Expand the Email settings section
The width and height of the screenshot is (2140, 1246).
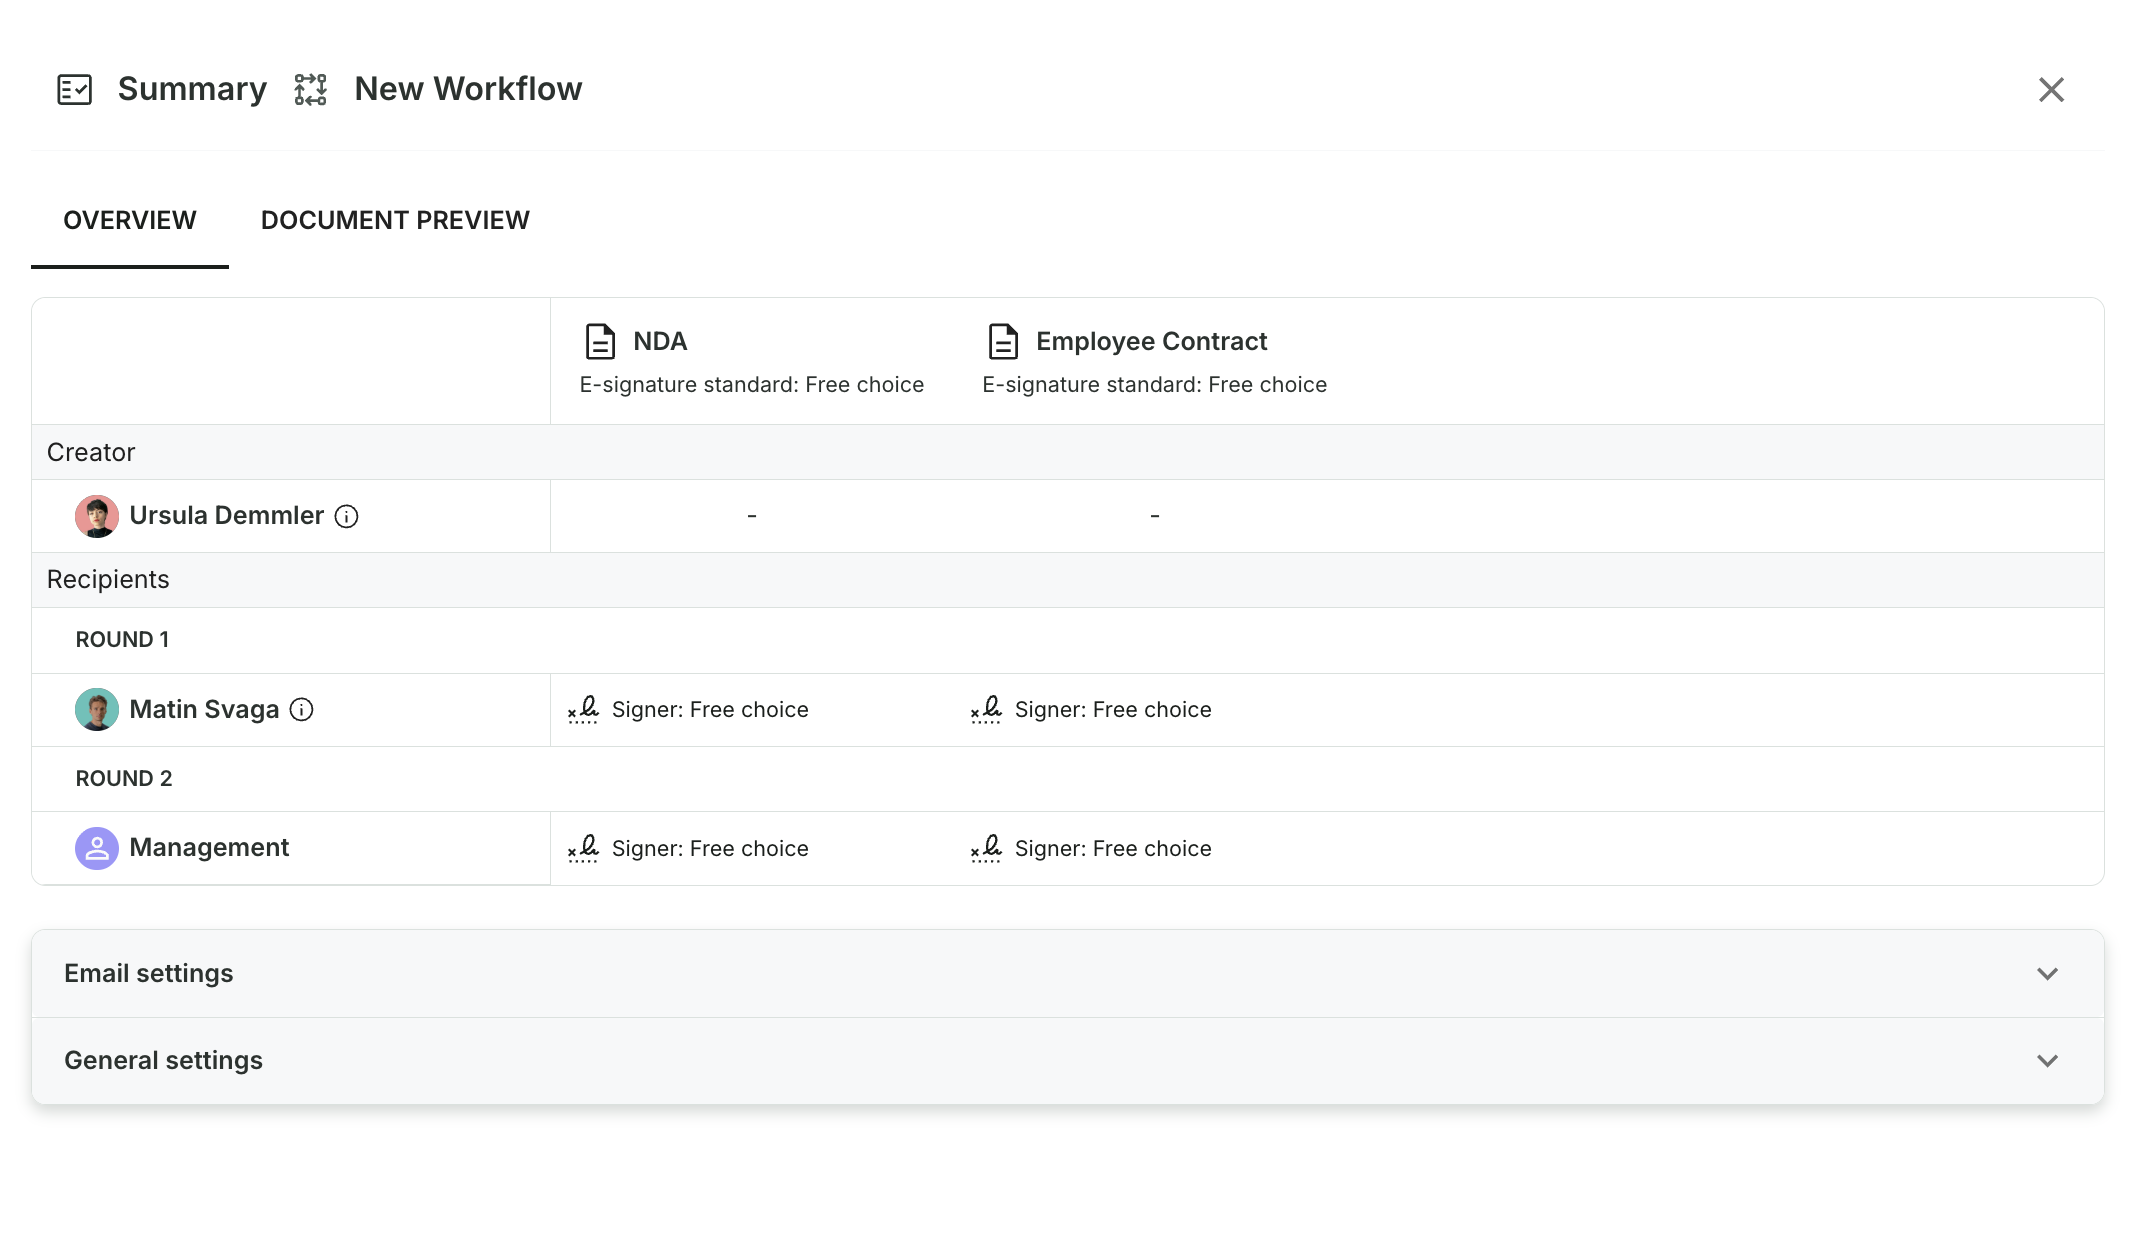click(x=1068, y=974)
